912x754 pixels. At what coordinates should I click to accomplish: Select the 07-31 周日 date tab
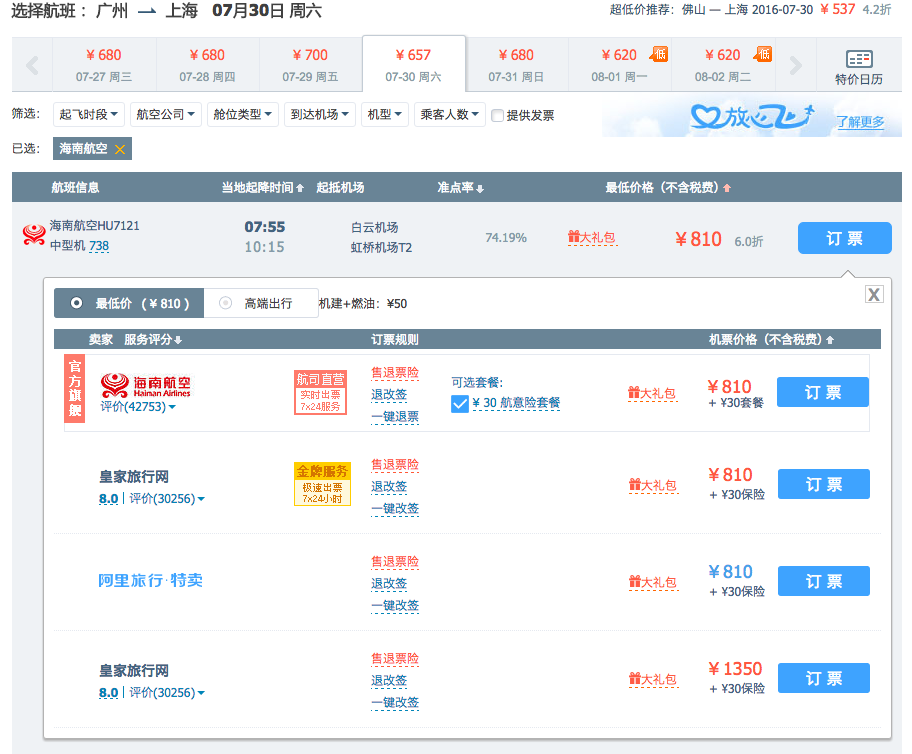(x=516, y=64)
